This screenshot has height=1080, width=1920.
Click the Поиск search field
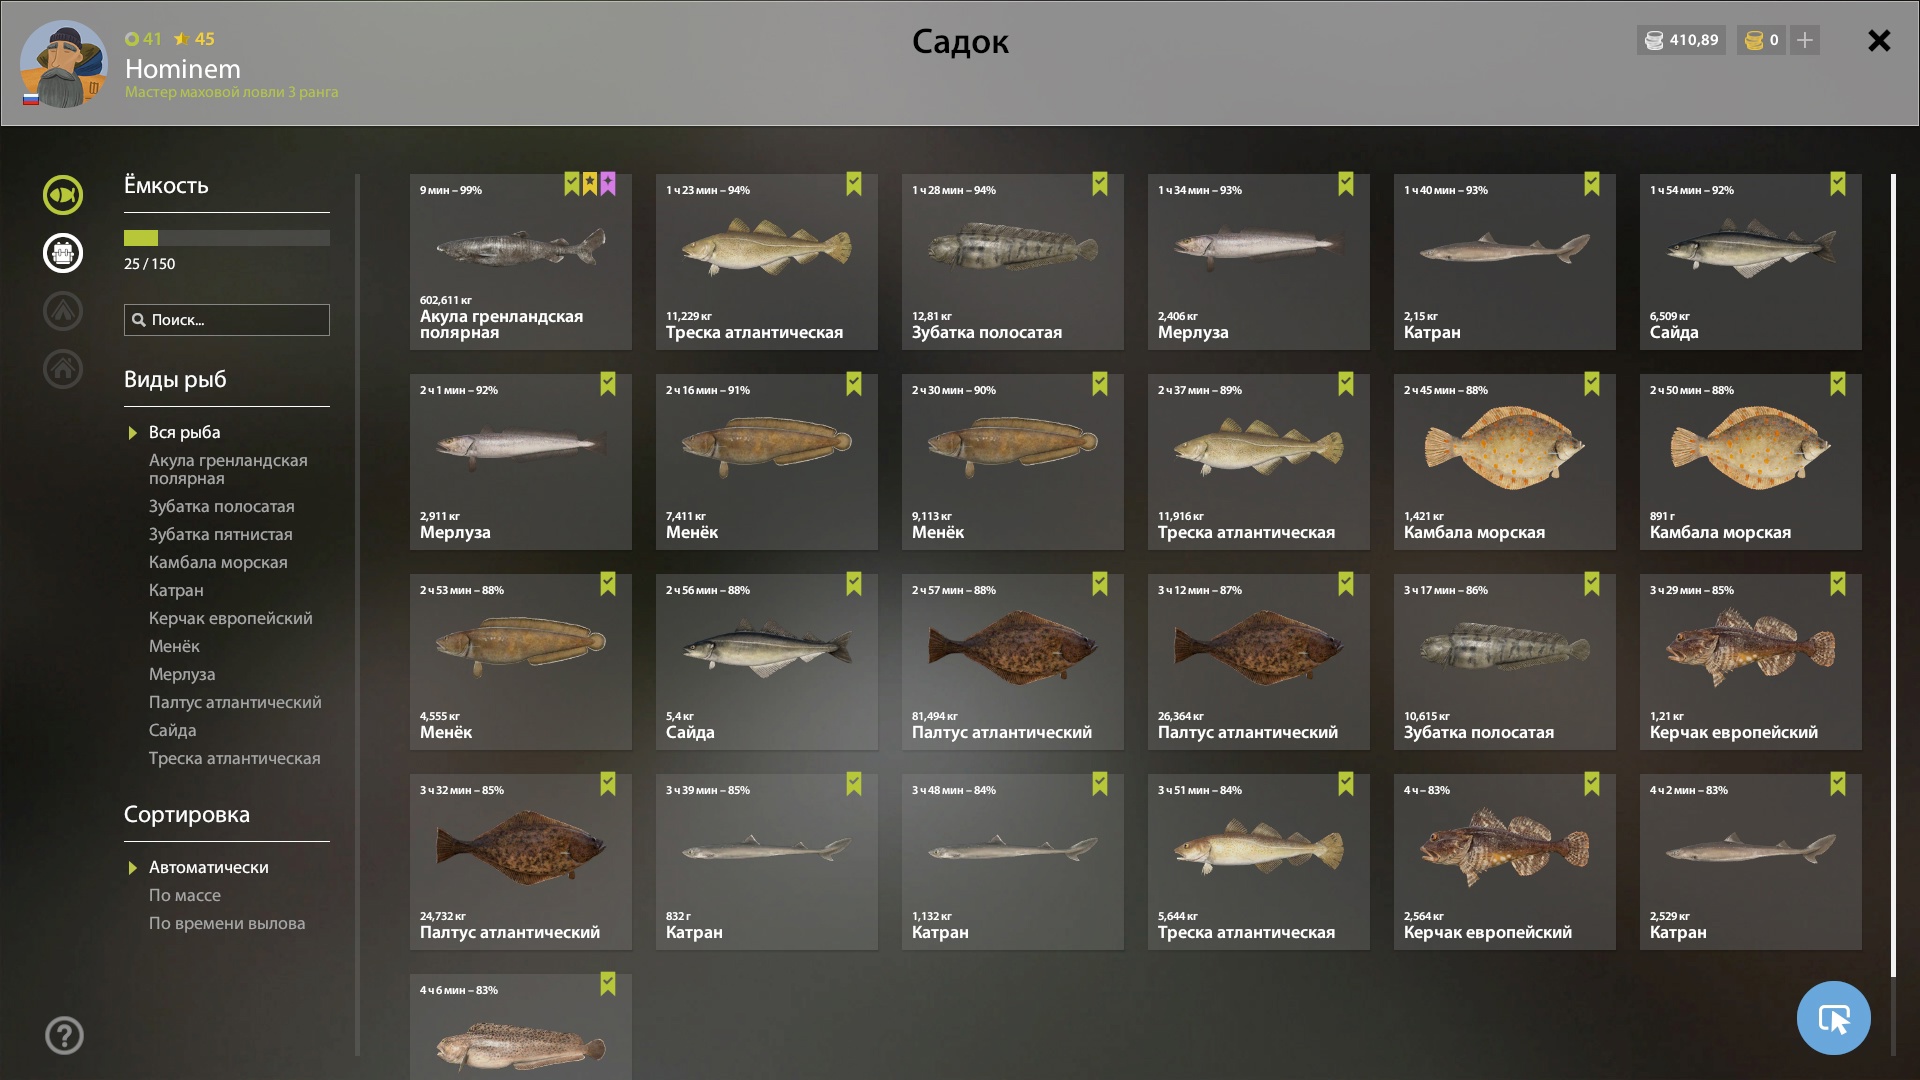click(227, 320)
